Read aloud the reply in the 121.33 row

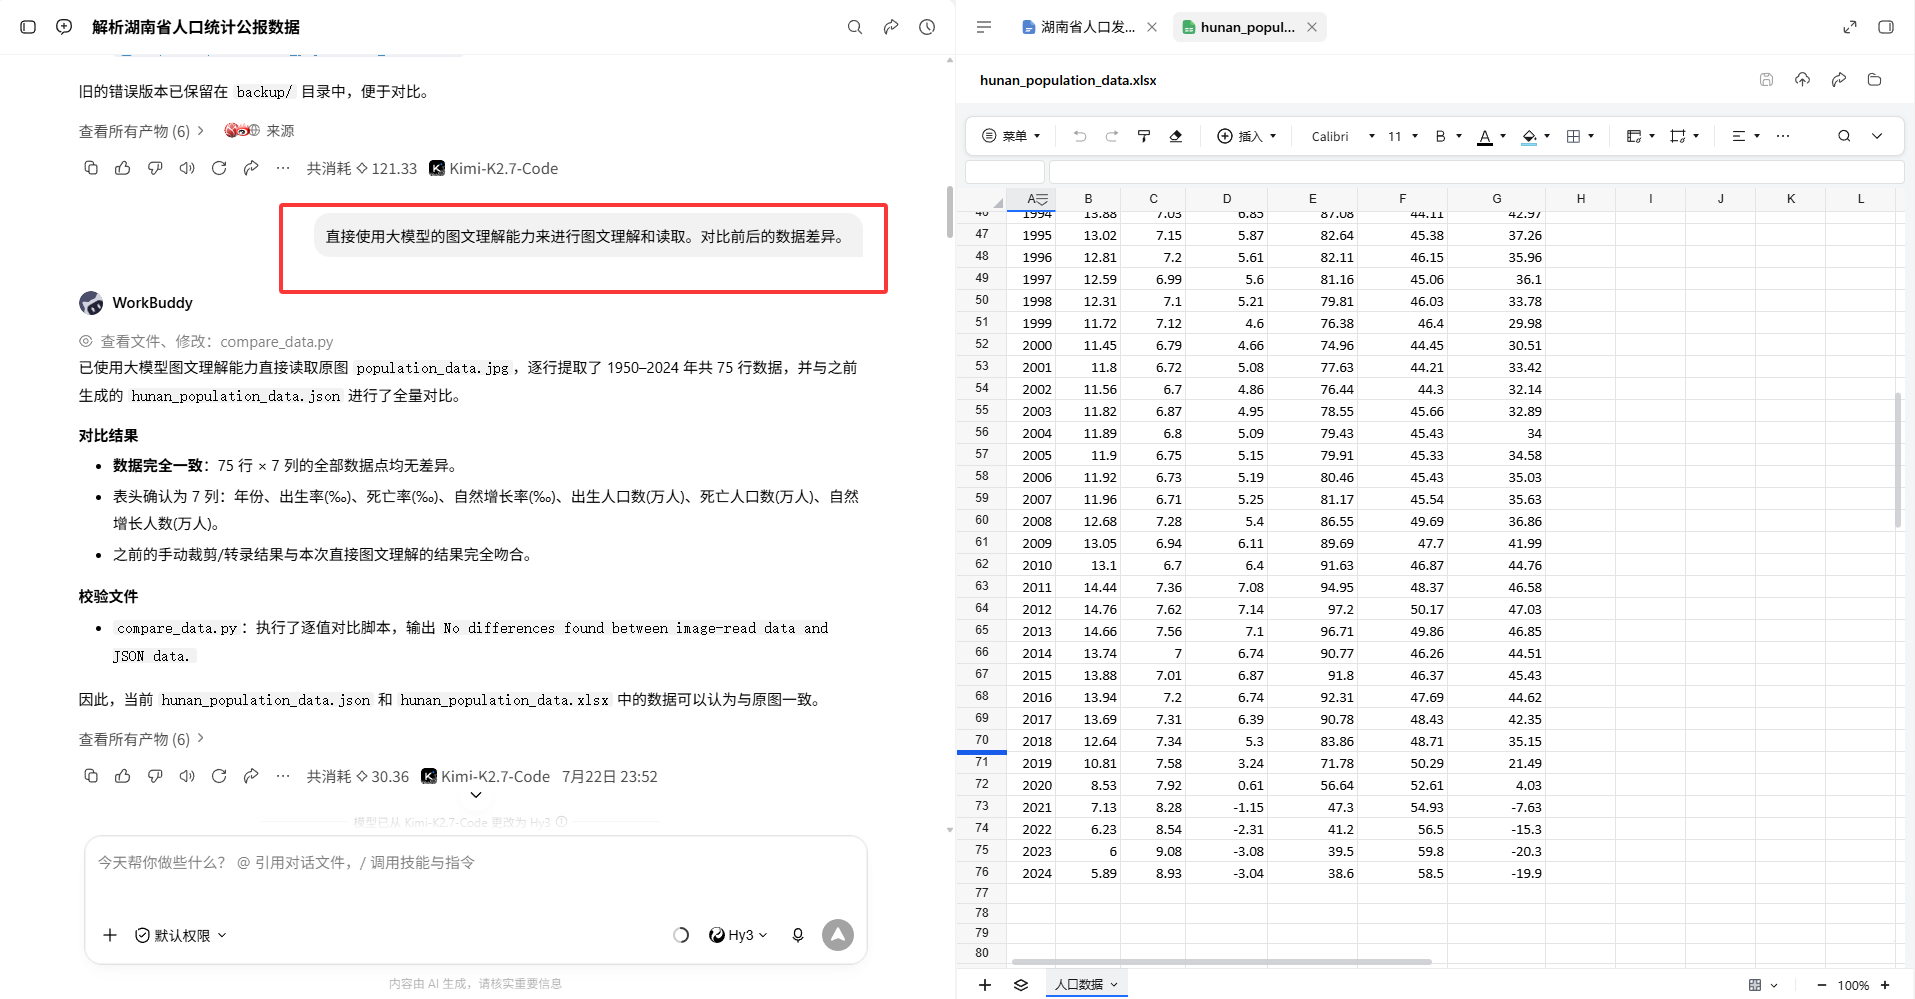[x=187, y=168]
